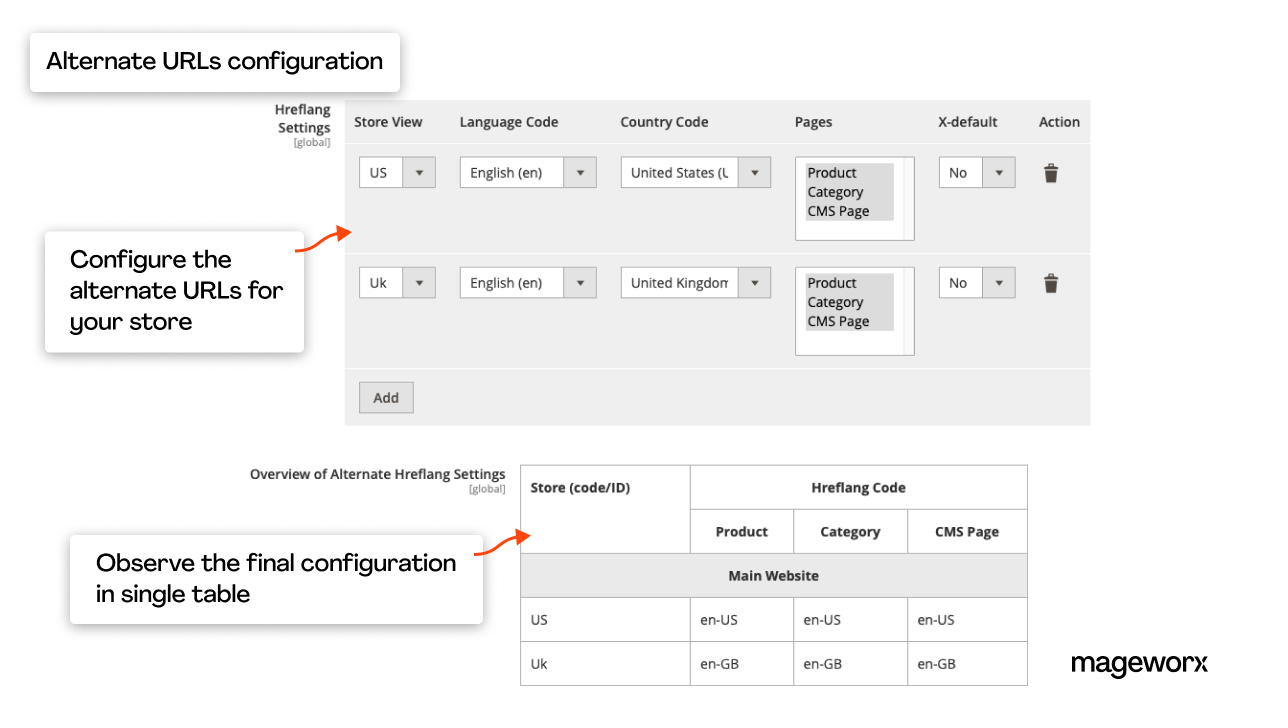Open the Uk Store View dropdown
Viewport: 1288px width, 728px height.
click(396, 283)
